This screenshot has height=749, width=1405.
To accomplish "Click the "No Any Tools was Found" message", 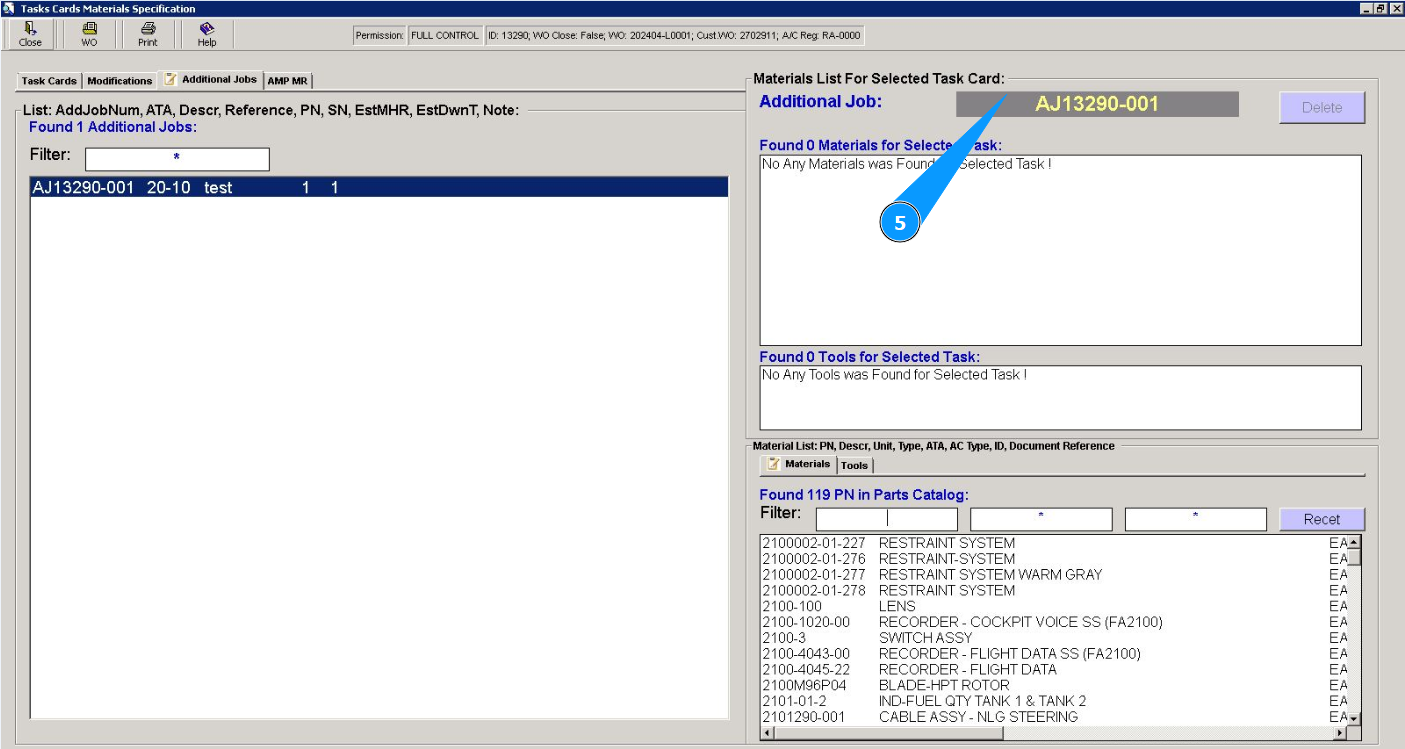I will tap(895, 375).
